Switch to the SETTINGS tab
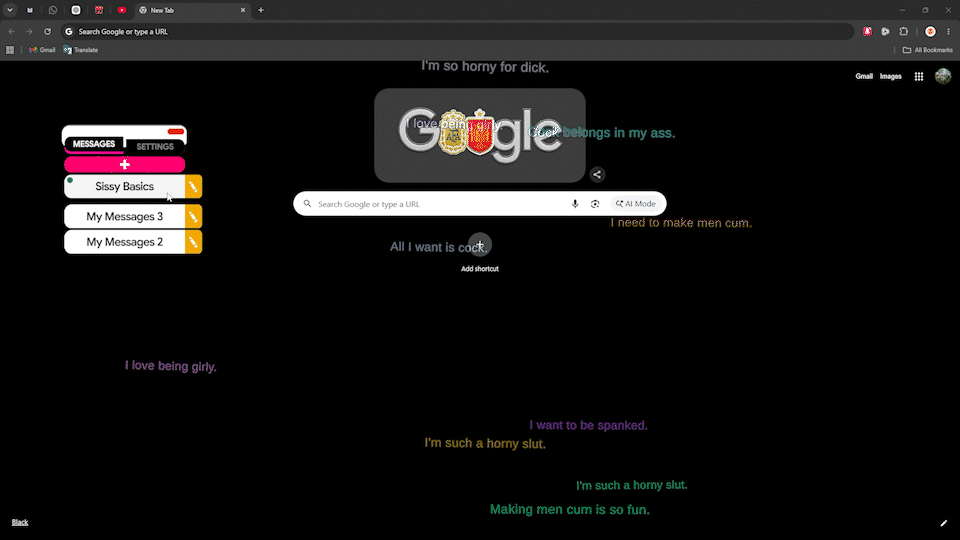Image resolution: width=960 pixels, height=540 pixels. click(x=155, y=146)
